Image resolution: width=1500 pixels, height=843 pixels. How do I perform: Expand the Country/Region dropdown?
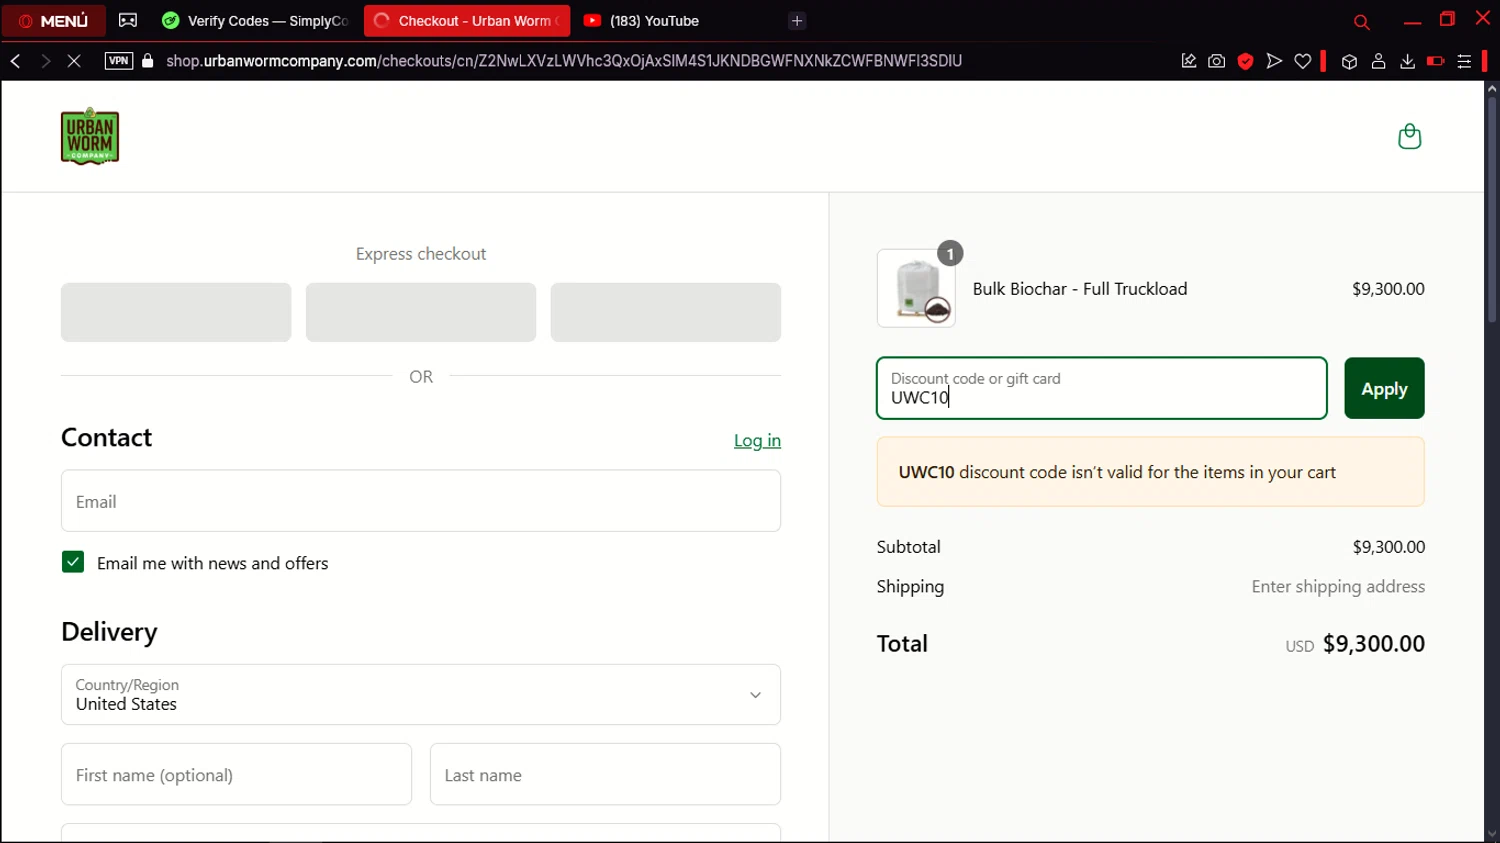pyautogui.click(x=421, y=695)
